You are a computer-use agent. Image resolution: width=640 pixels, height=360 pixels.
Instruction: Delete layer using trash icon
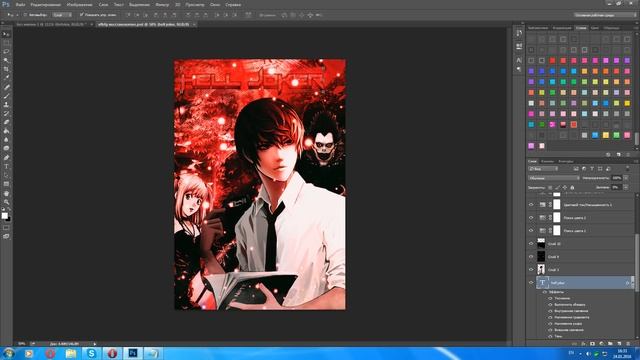(x=628, y=344)
